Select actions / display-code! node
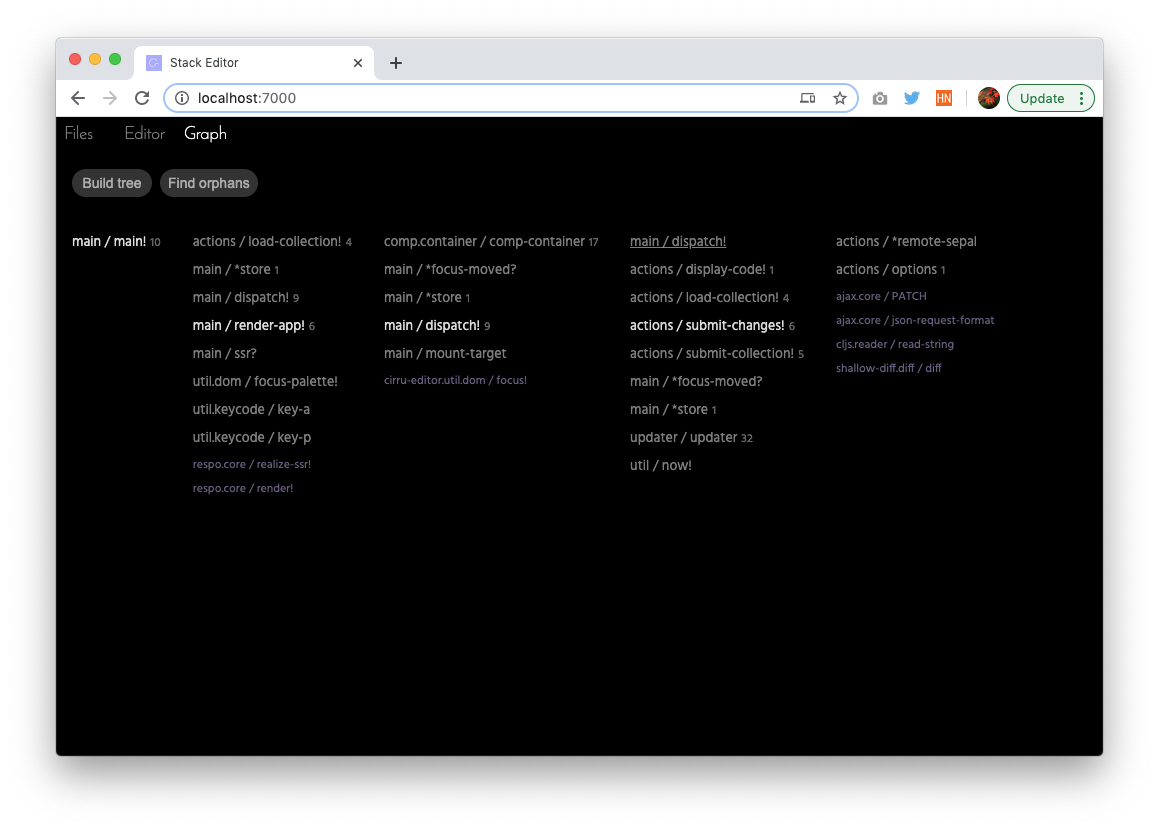Viewport: 1159px width, 830px height. coord(701,270)
